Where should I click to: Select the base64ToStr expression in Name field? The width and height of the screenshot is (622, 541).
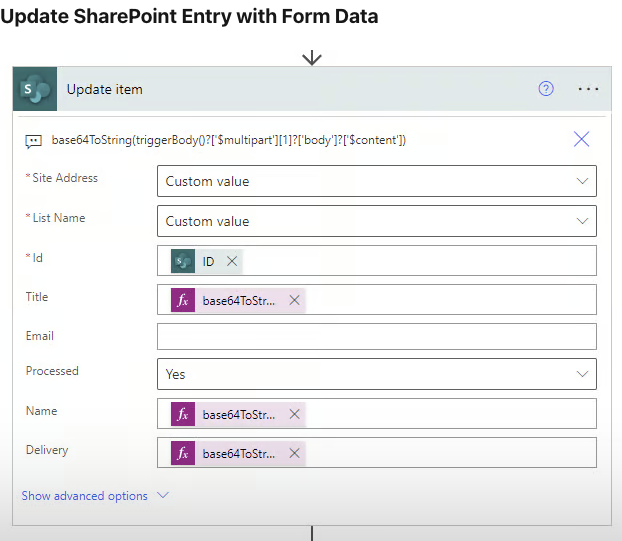coord(238,415)
